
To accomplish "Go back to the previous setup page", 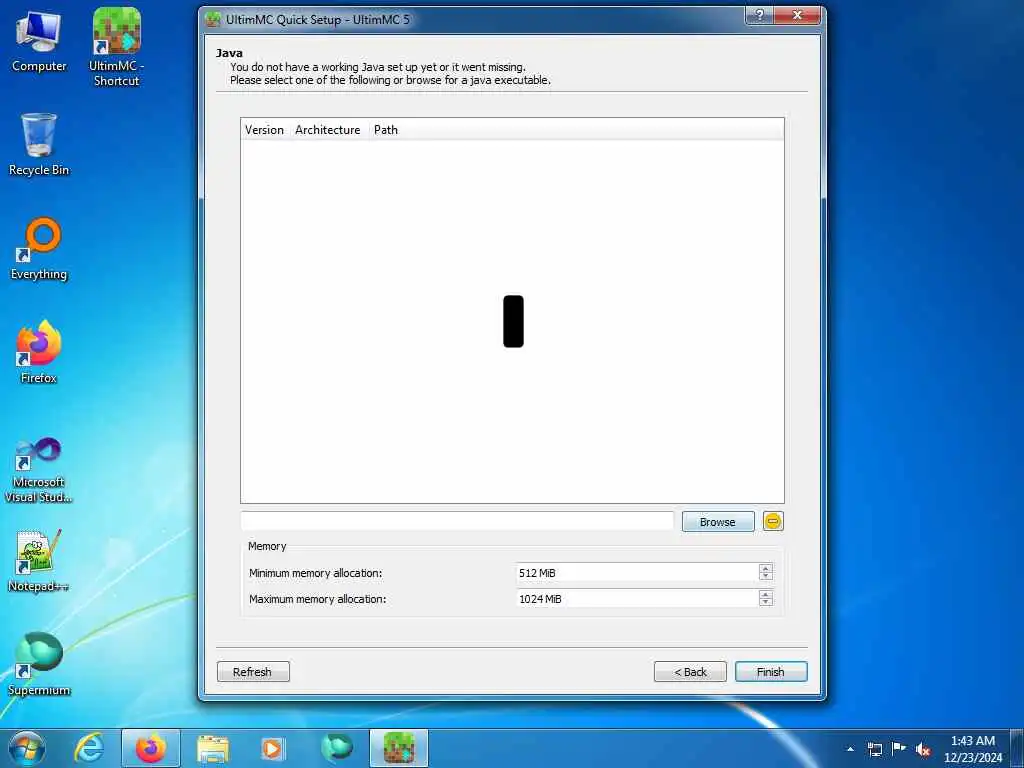I will click(690, 672).
